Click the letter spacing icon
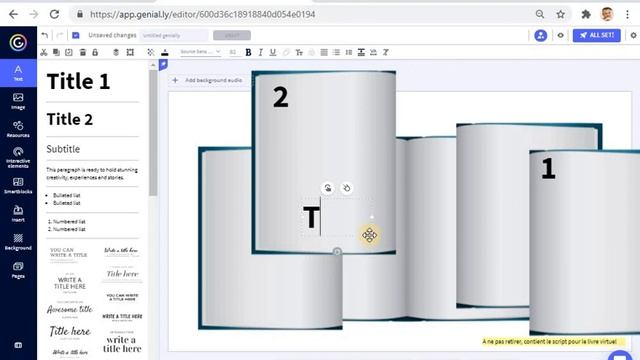The image size is (640, 360). pos(373,52)
